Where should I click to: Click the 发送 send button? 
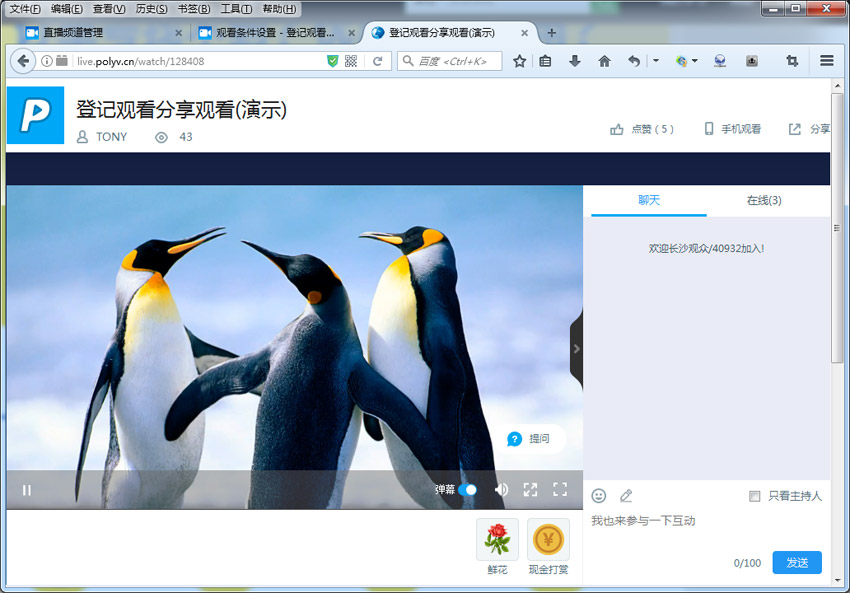tap(796, 562)
